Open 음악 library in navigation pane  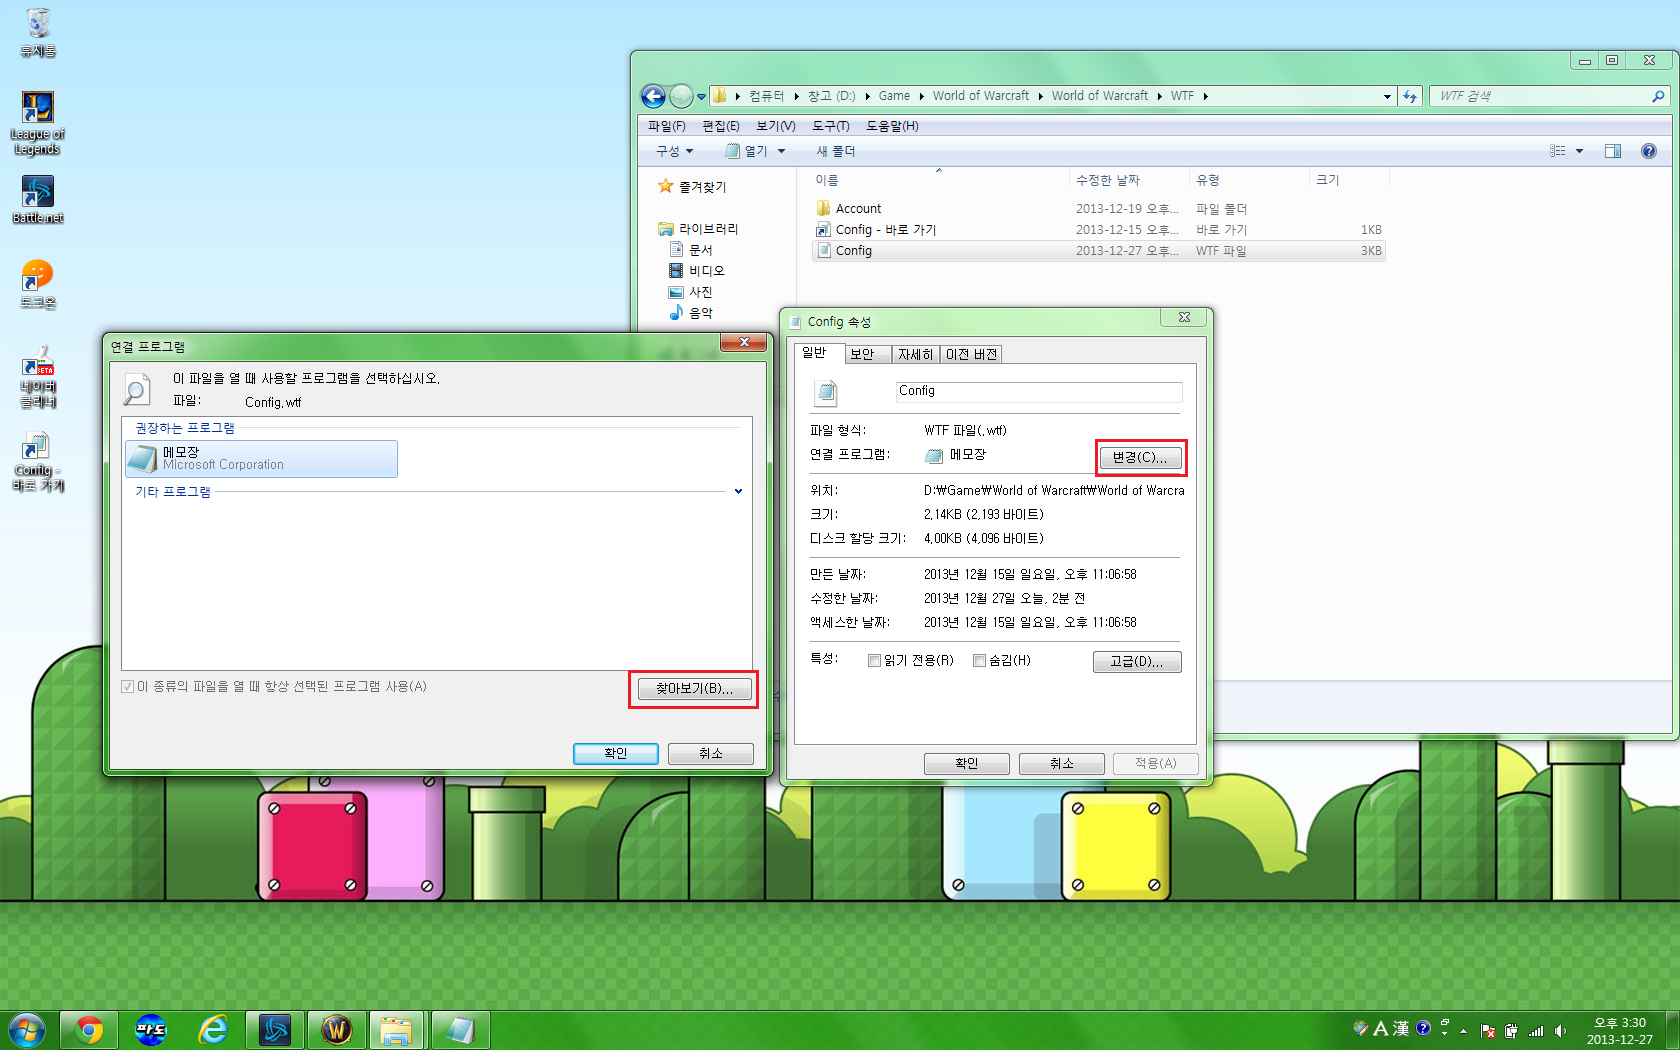(x=691, y=313)
